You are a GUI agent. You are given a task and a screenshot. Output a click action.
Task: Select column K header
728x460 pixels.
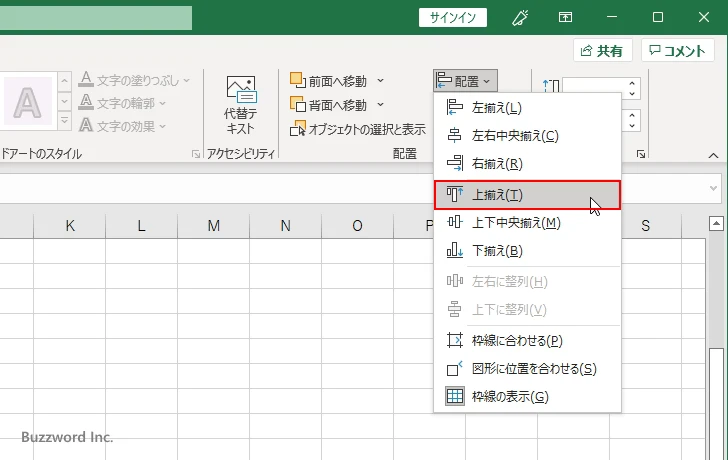[70, 226]
